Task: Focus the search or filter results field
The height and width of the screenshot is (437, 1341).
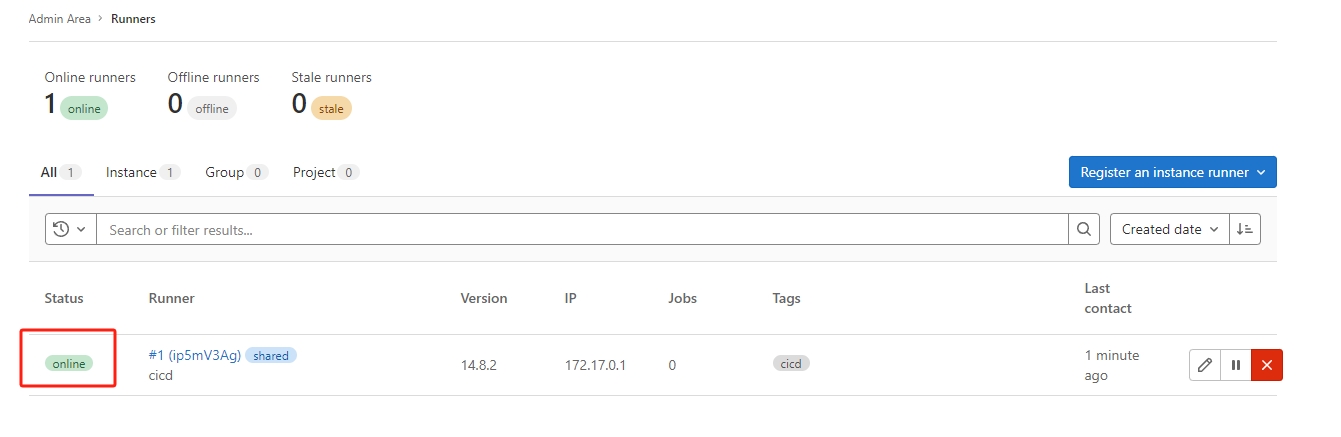Action: point(580,230)
